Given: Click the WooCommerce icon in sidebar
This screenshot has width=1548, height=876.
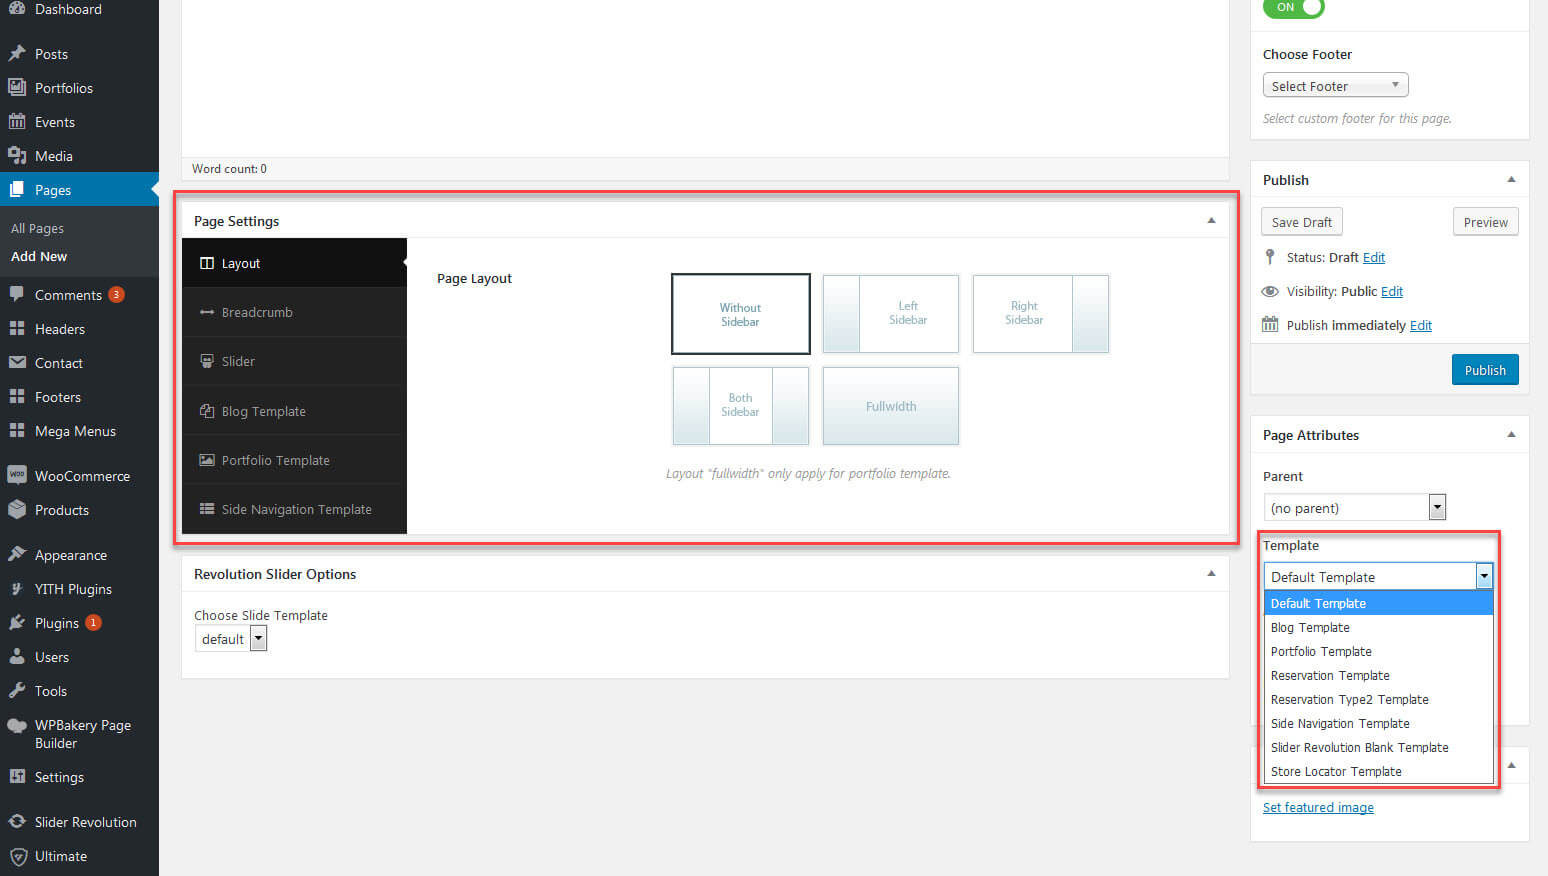Looking at the screenshot, I should [x=17, y=476].
